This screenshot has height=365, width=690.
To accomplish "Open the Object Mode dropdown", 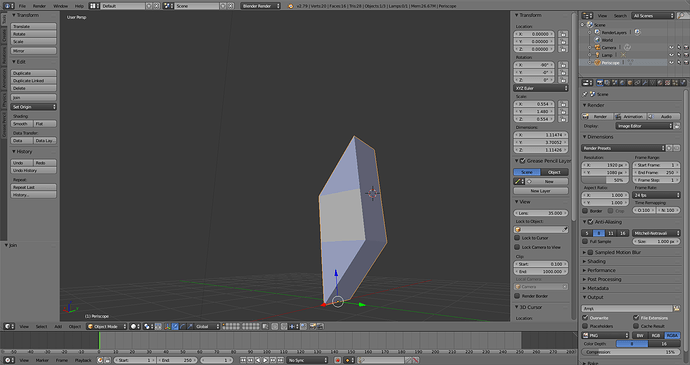I will 107,326.
